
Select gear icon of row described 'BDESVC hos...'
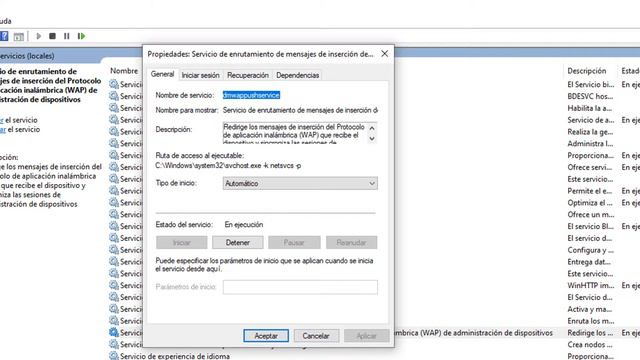point(114,96)
